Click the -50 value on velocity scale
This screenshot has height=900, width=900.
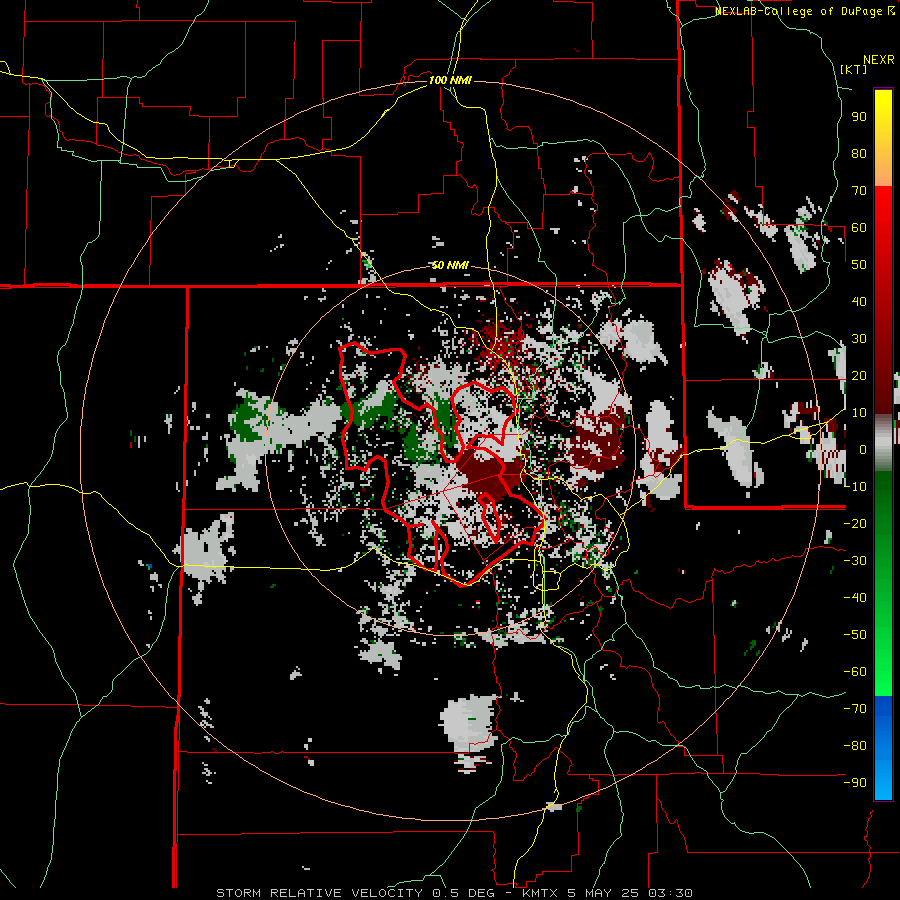tap(855, 635)
